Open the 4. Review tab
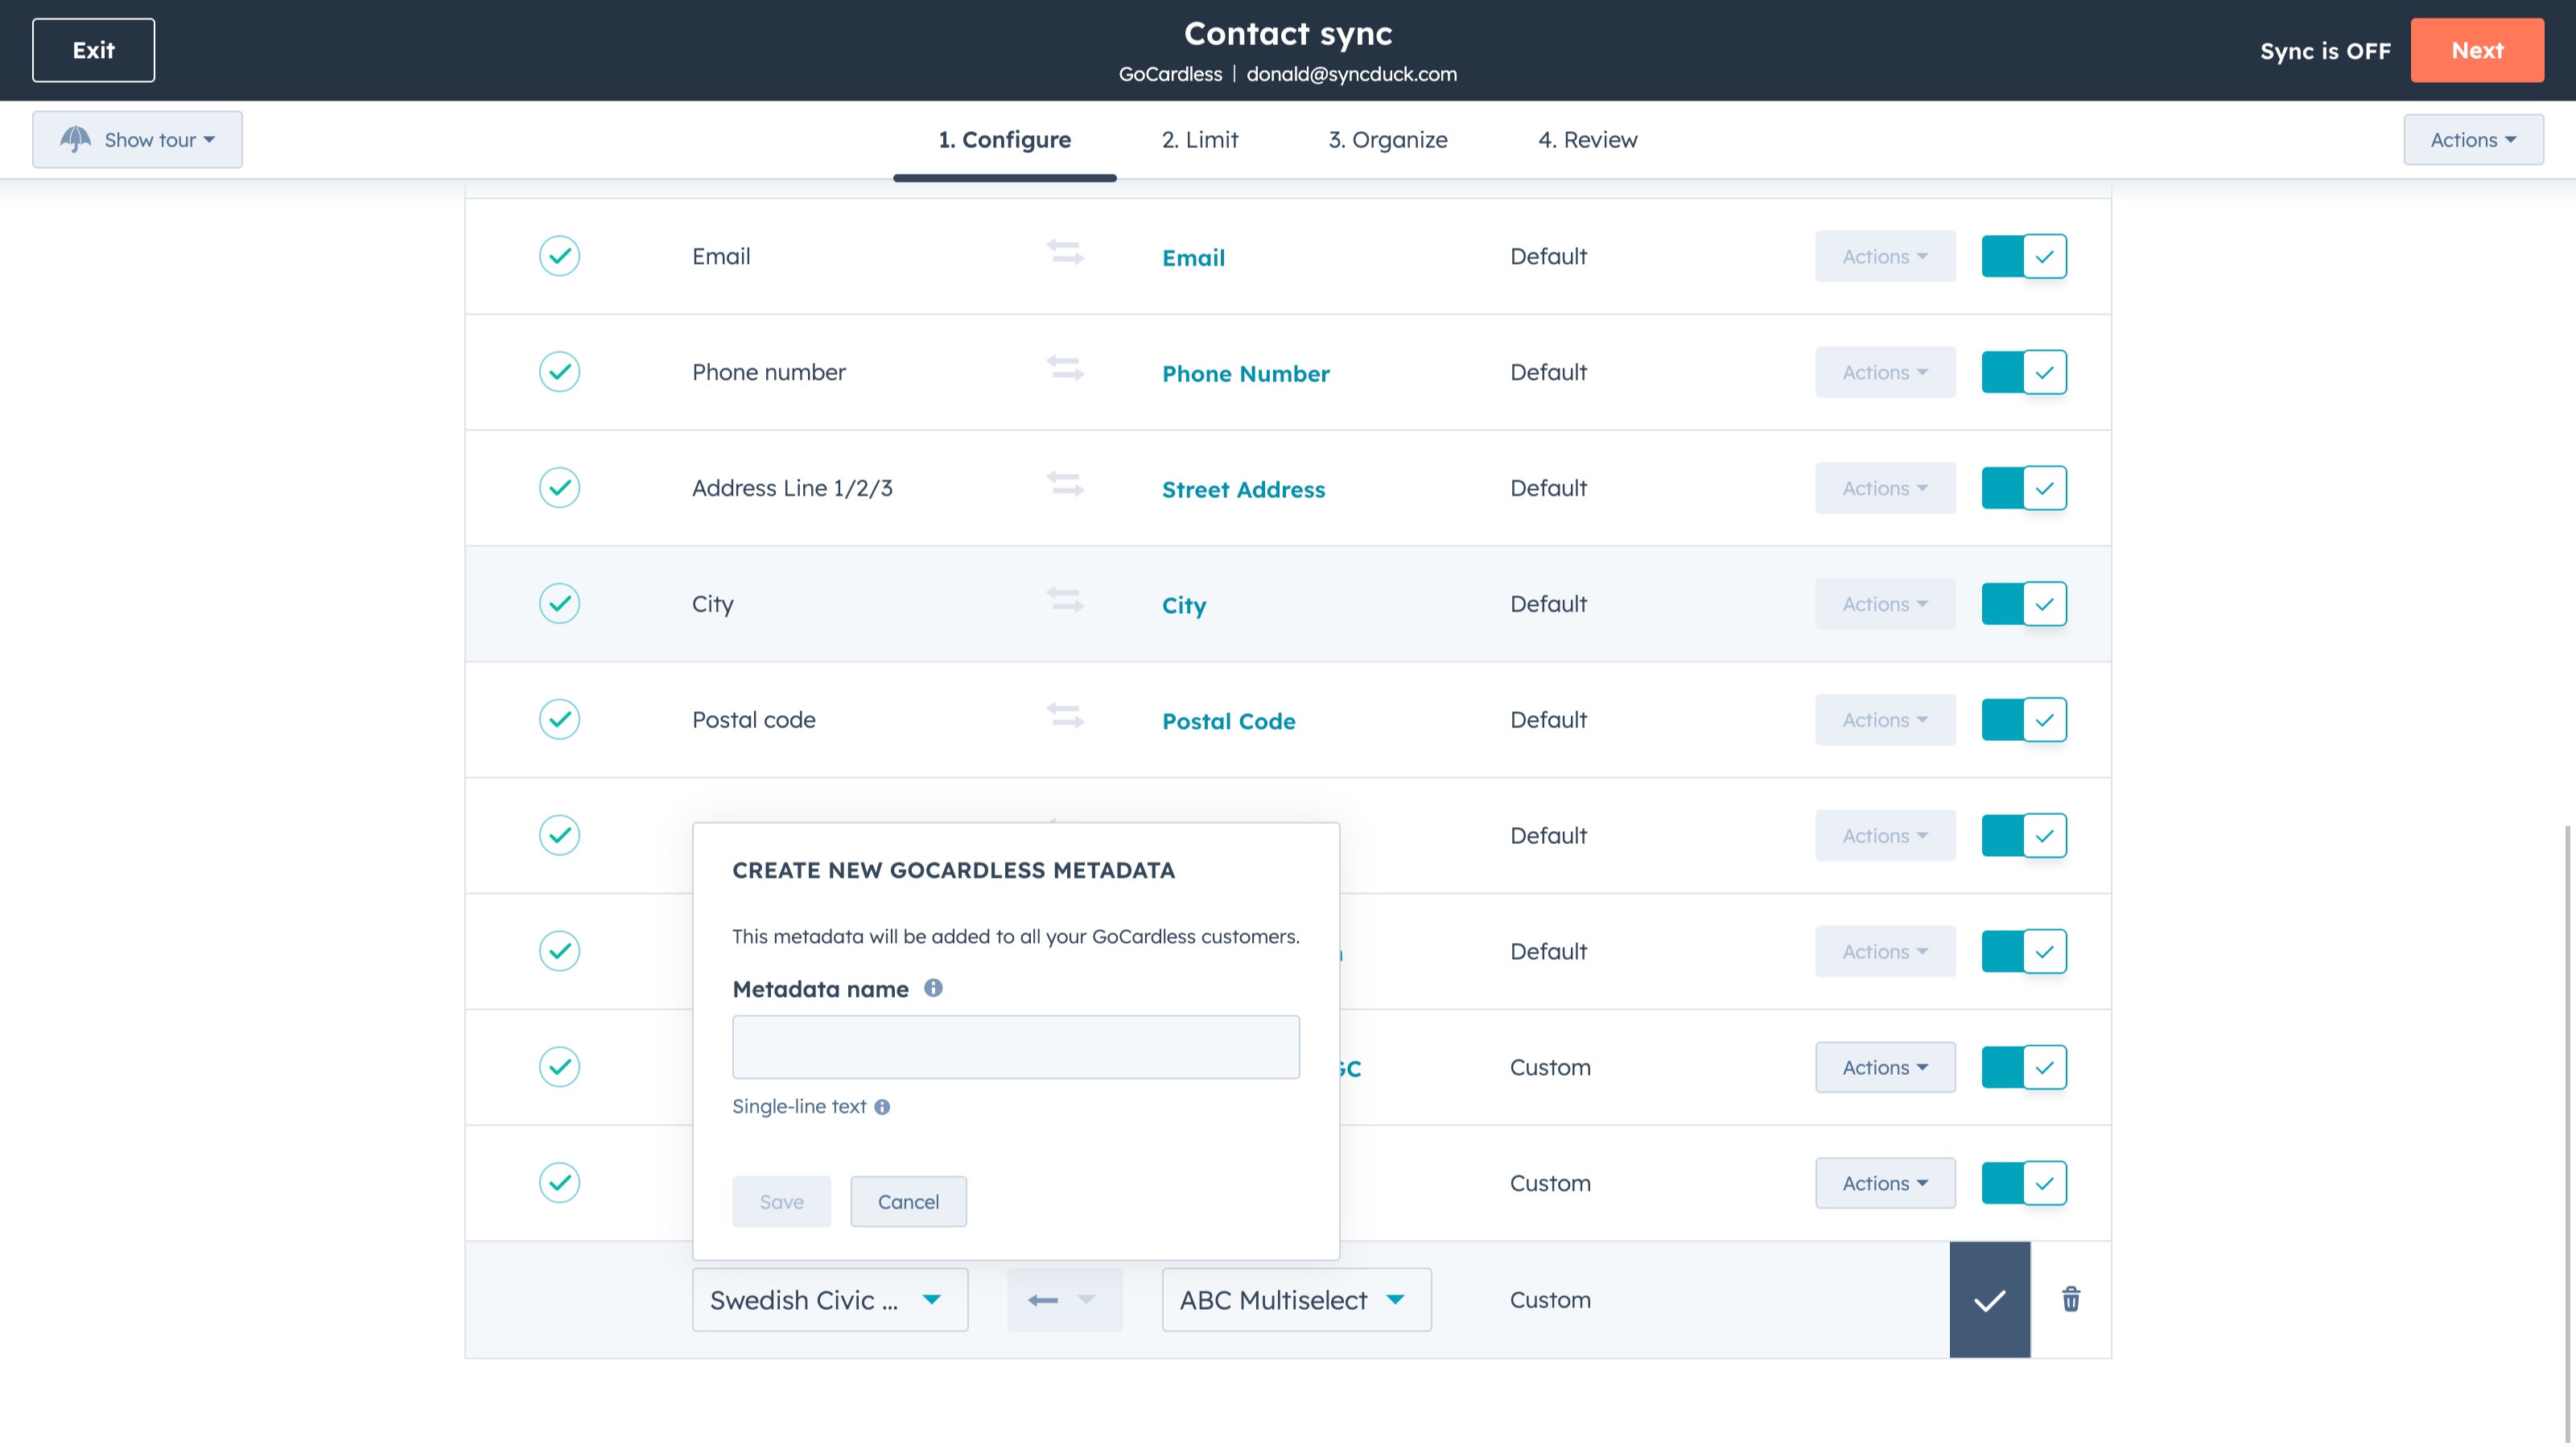The width and height of the screenshot is (2576, 1449). [x=1587, y=139]
